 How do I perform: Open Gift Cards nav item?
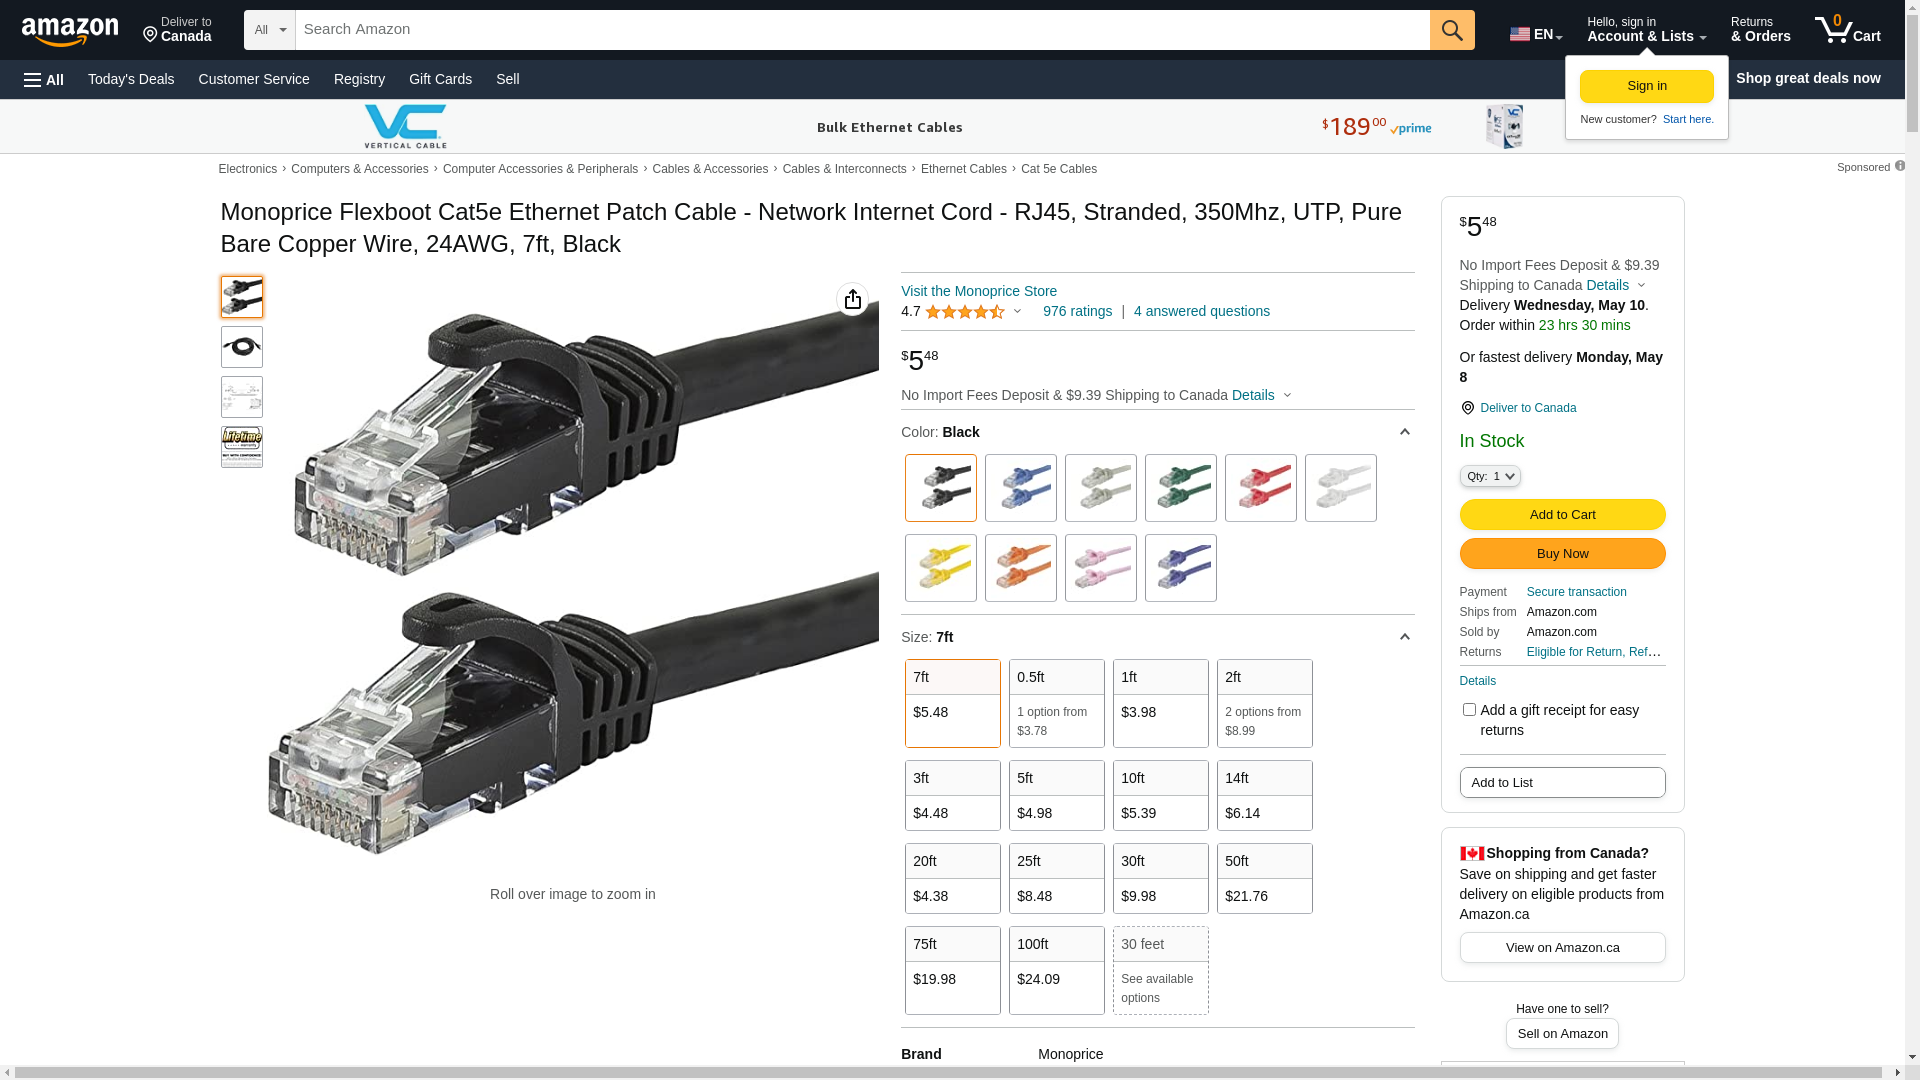[x=440, y=79]
